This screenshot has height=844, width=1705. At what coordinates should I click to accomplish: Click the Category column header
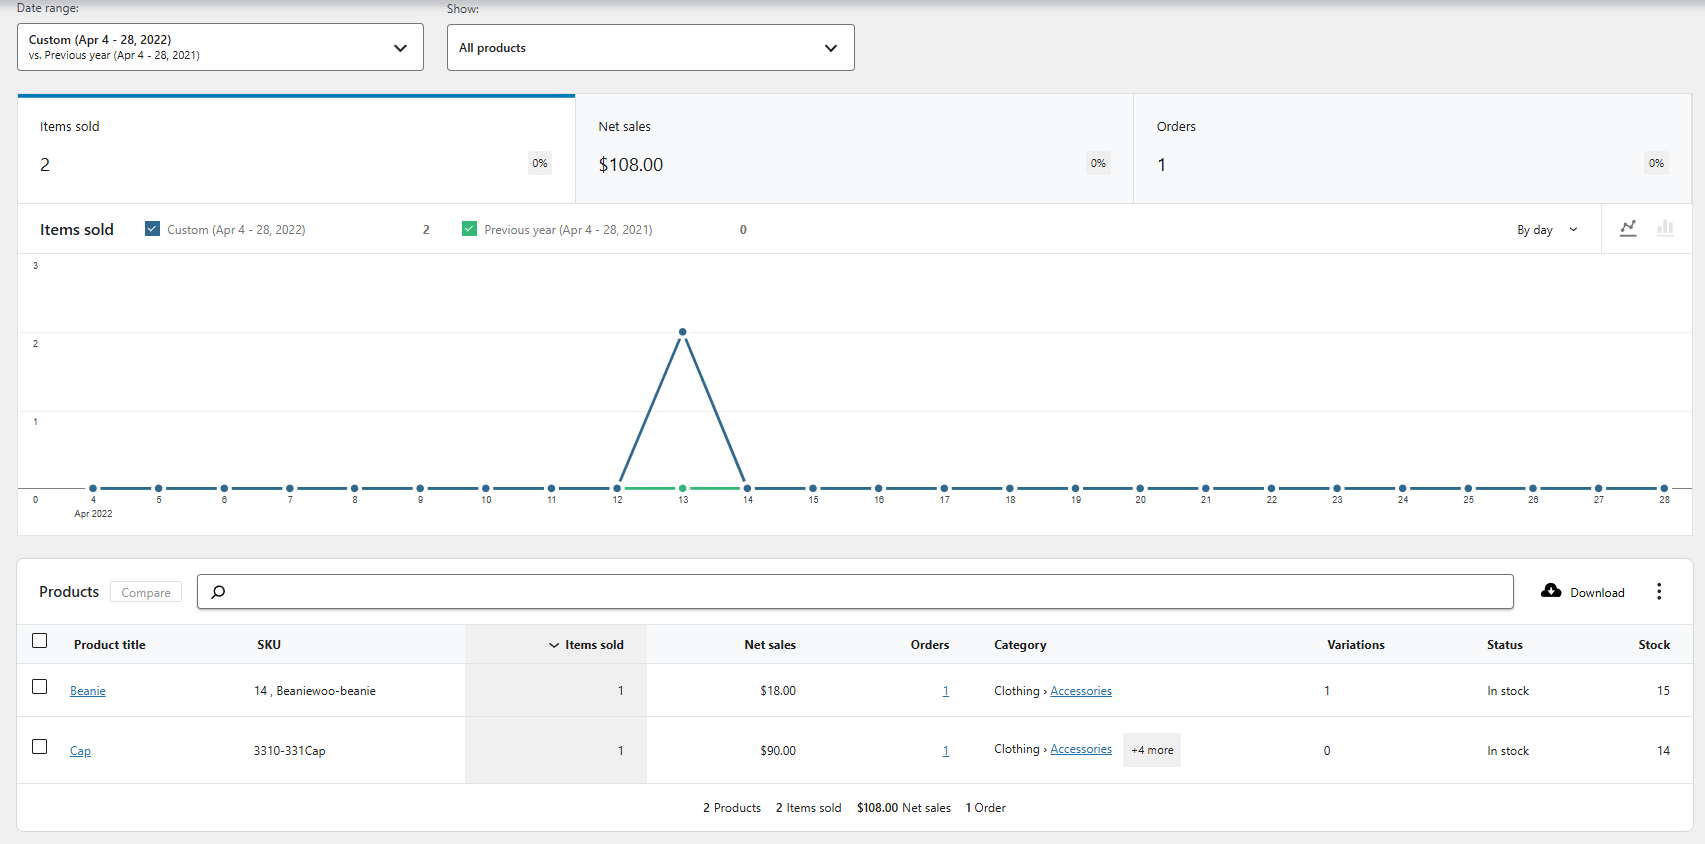(1020, 645)
